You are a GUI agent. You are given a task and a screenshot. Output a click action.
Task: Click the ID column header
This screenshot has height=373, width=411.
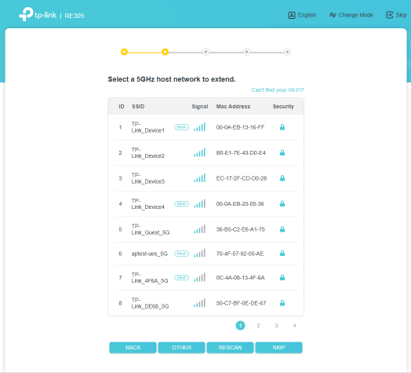[122, 107]
